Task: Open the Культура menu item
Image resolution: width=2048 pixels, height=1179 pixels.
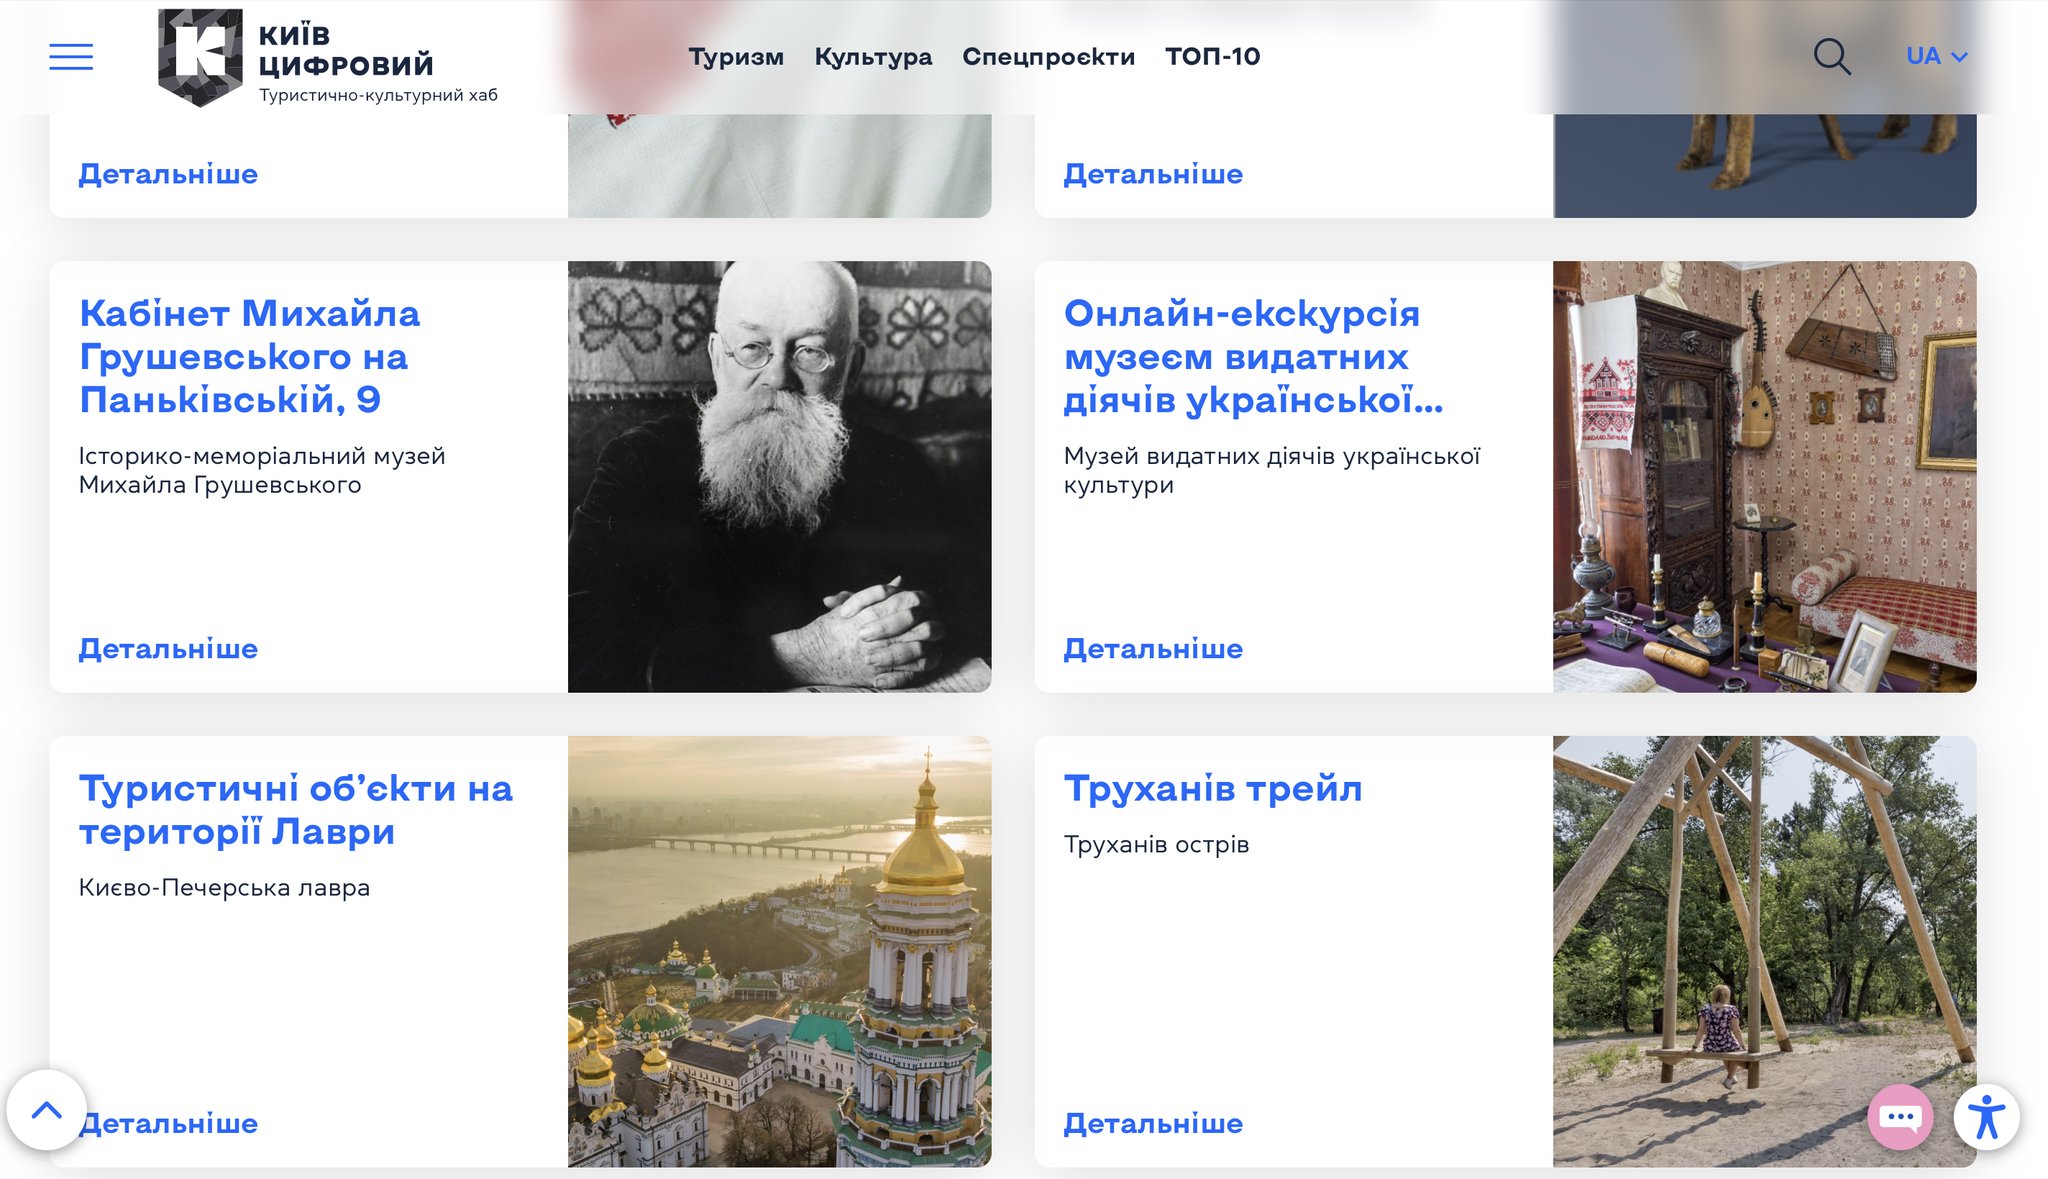Action: (873, 57)
